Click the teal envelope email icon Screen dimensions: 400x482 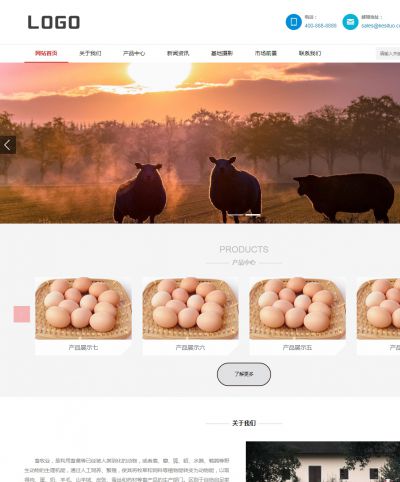click(x=350, y=22)
